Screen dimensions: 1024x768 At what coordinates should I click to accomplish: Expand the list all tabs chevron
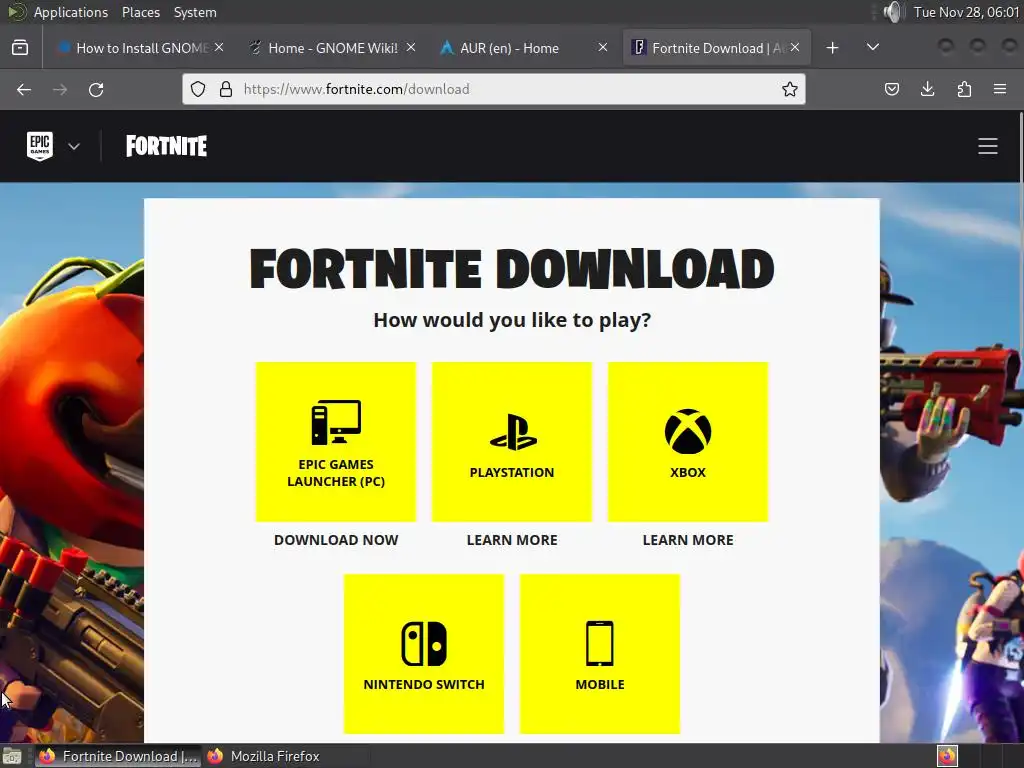[872, 47]
